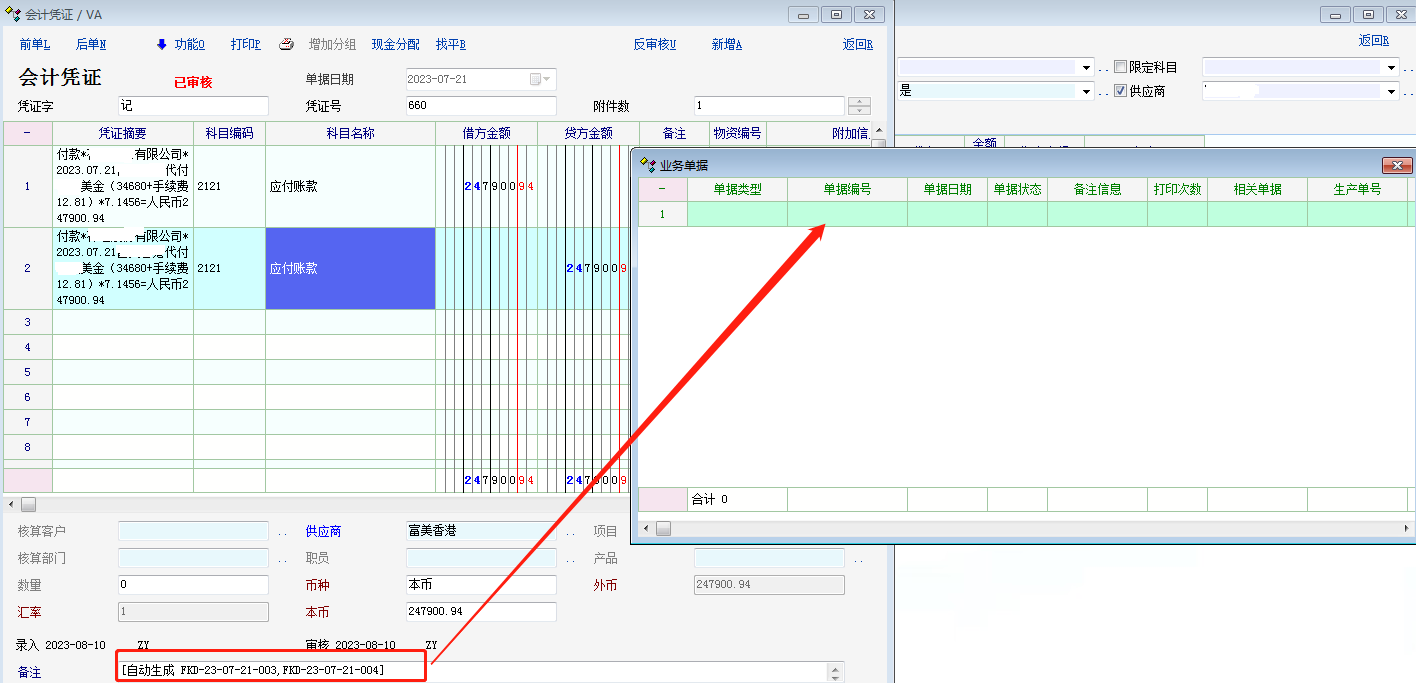Click lookup dots next to 供应商 field
Viewport: 1416px width, 683px height.
(x=570, y=532)
